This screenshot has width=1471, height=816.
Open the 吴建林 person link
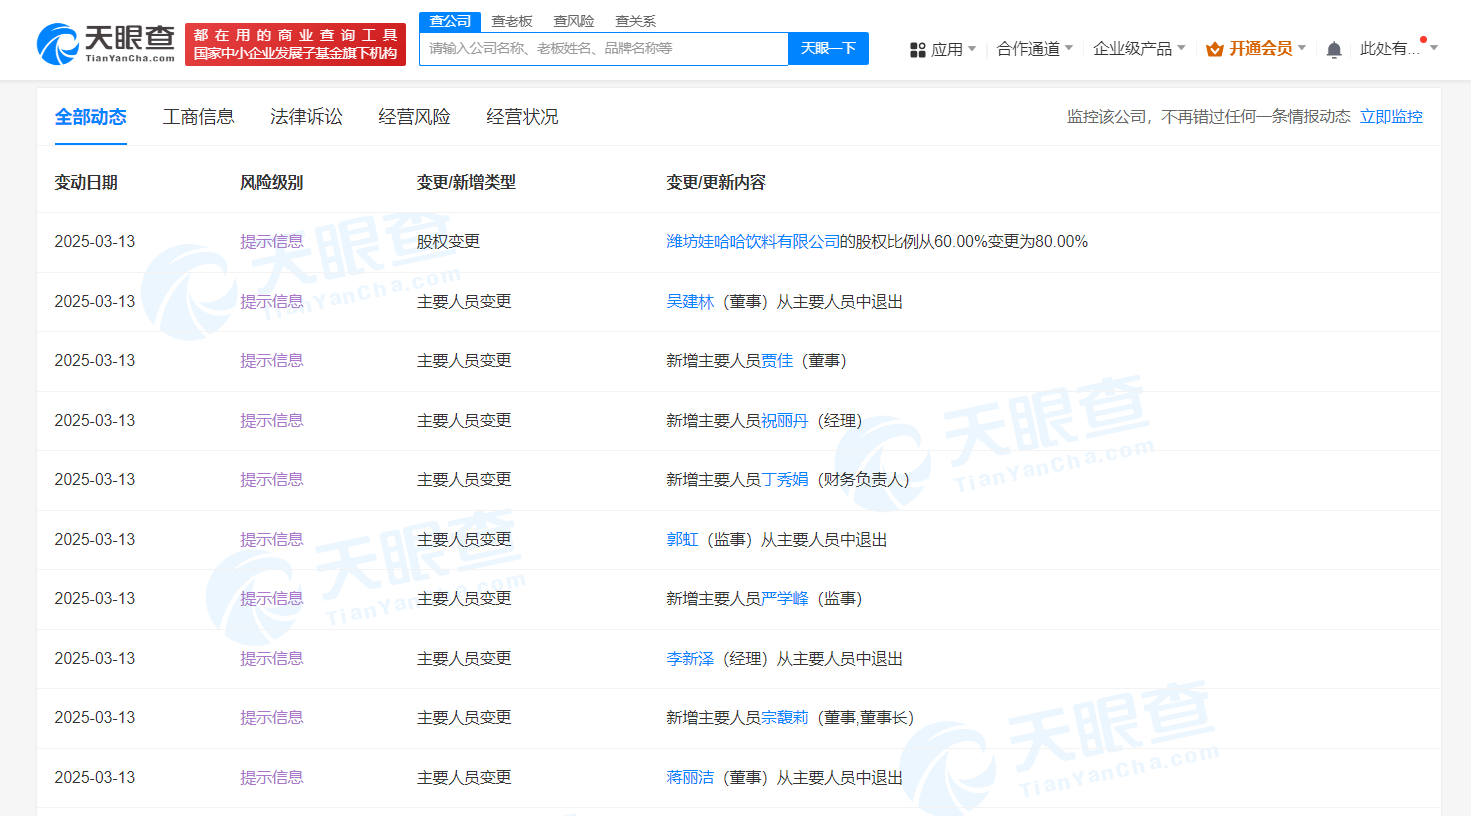[x=691, y=302]
